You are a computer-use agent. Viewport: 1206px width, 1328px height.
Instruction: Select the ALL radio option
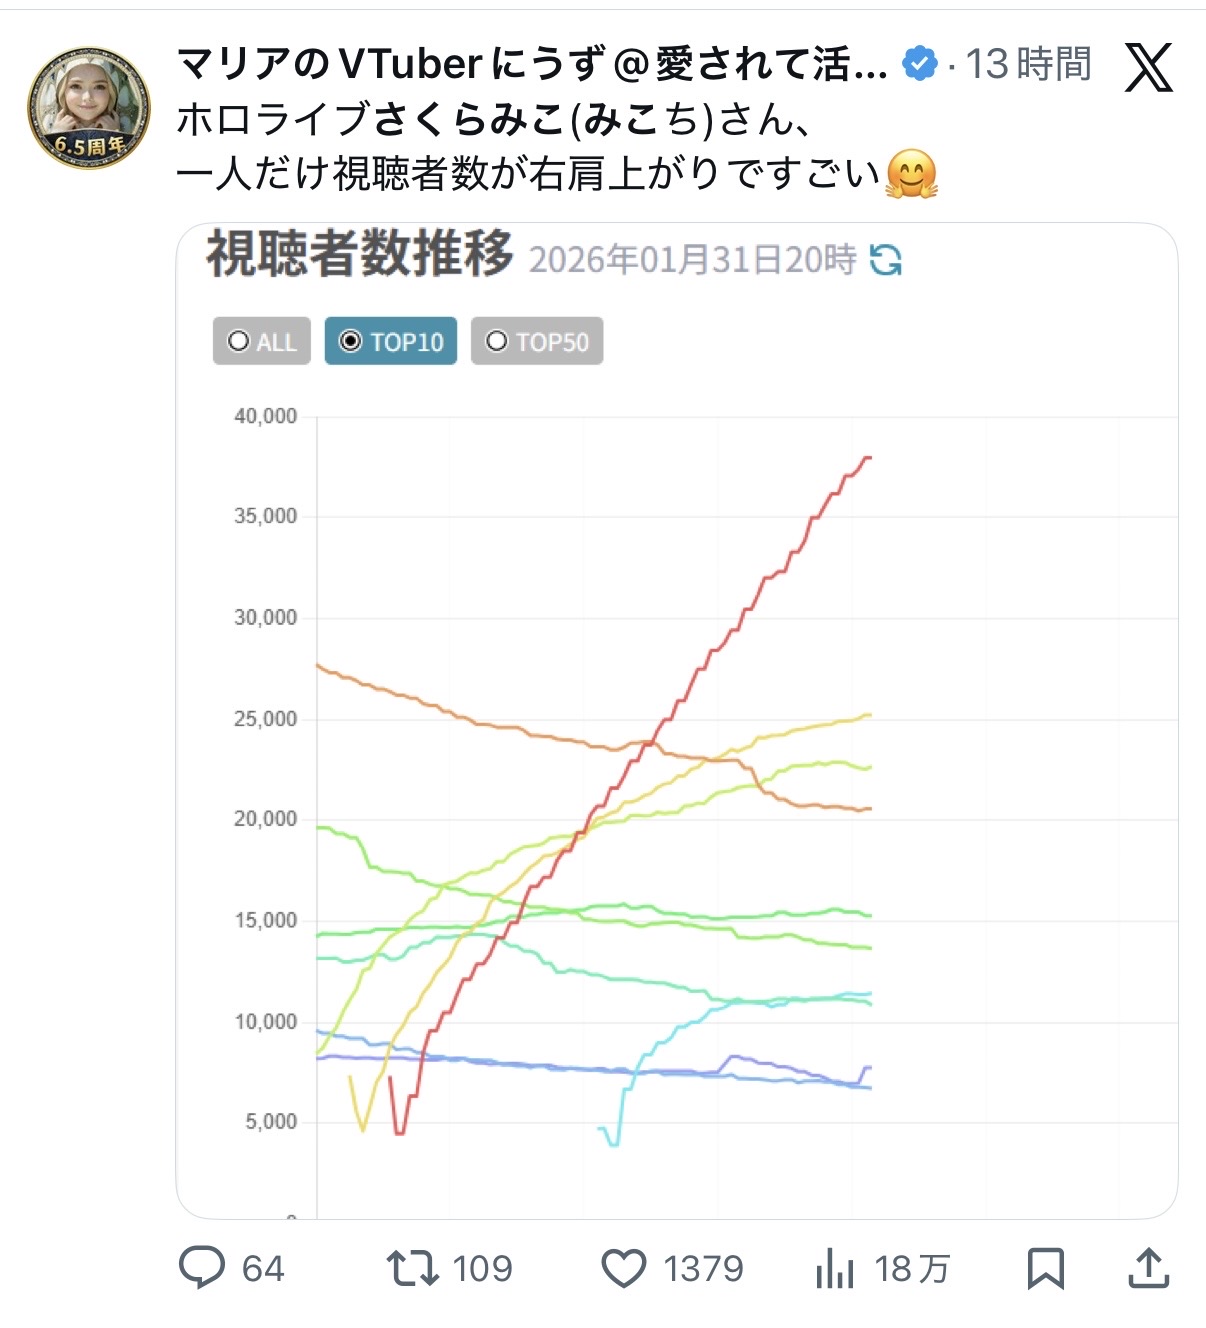pyautogui.click(x=262, y=341)
